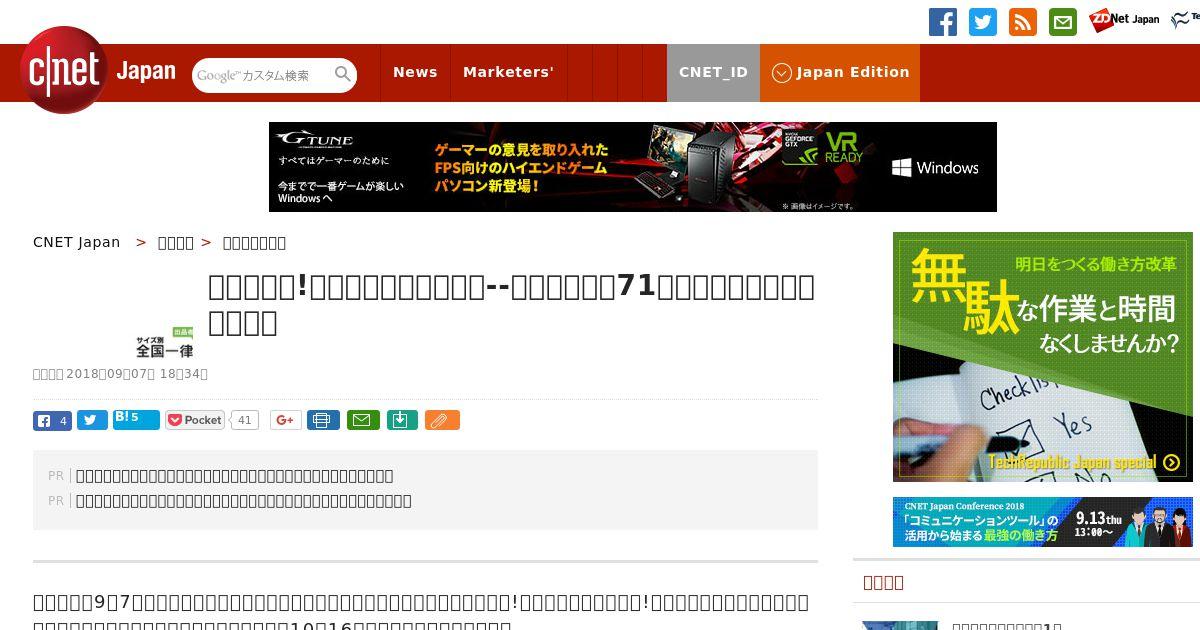The image size is (1200, 630).
Task: Open the orange RSS feed icon
Action: (1023, 22)
